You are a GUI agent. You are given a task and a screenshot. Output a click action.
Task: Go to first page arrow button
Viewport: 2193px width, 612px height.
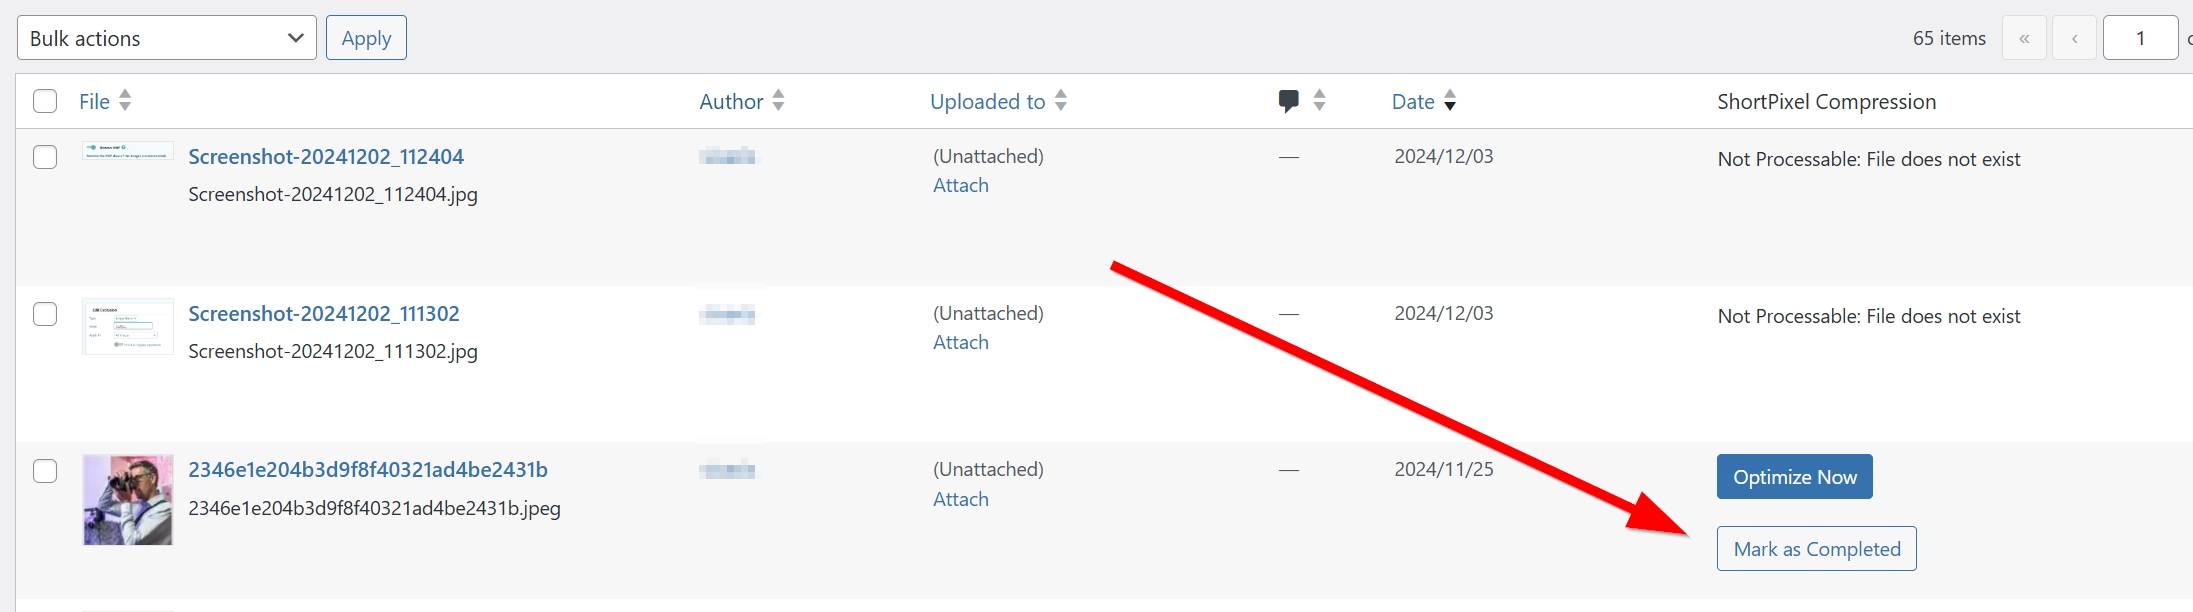[2024, 39]
